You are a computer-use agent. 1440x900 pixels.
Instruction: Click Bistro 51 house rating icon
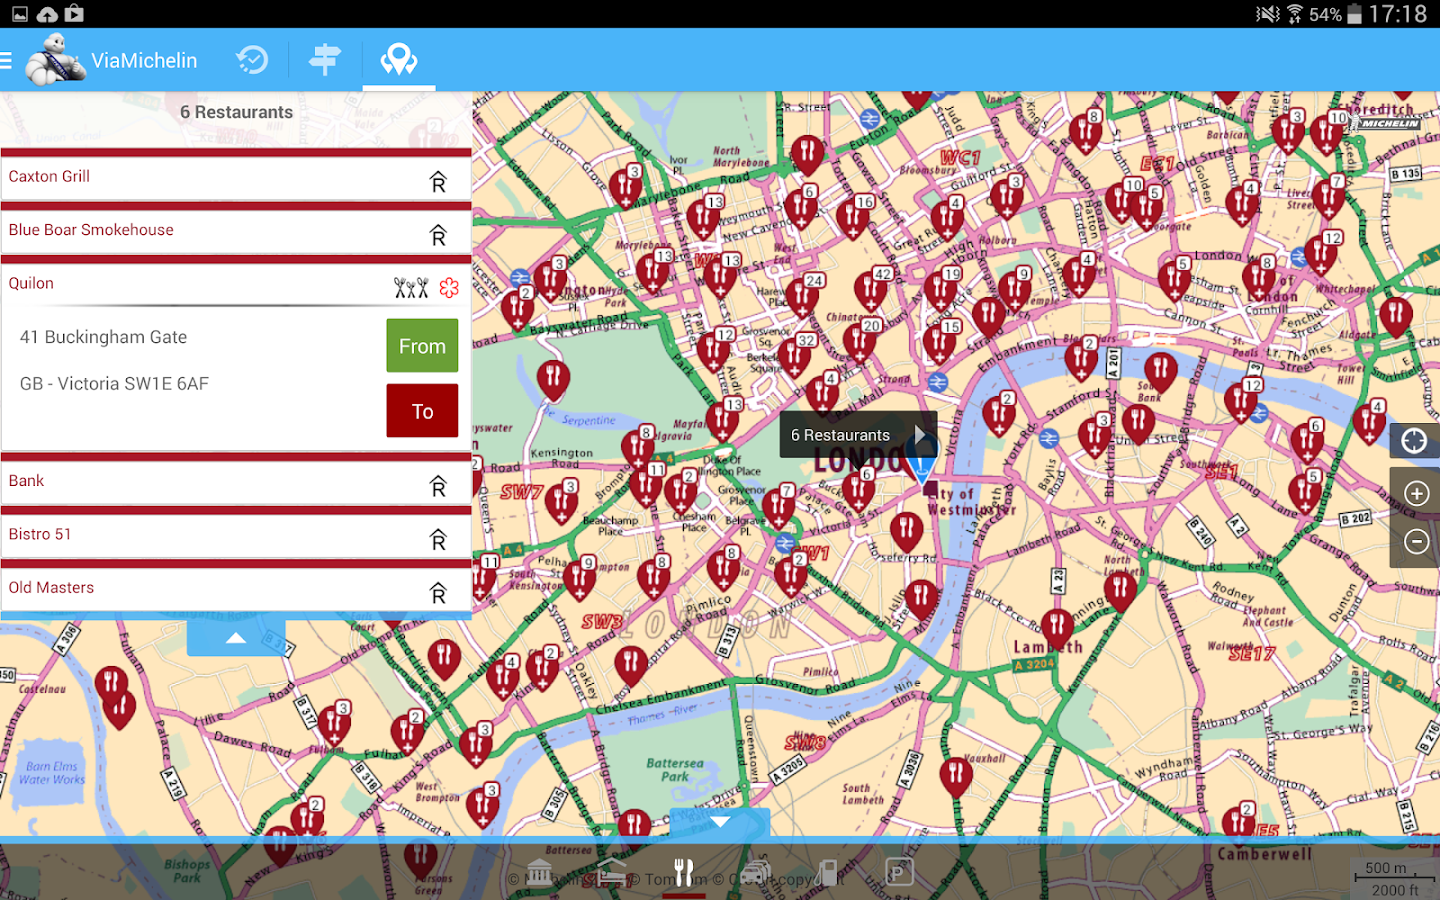point(438,540)
